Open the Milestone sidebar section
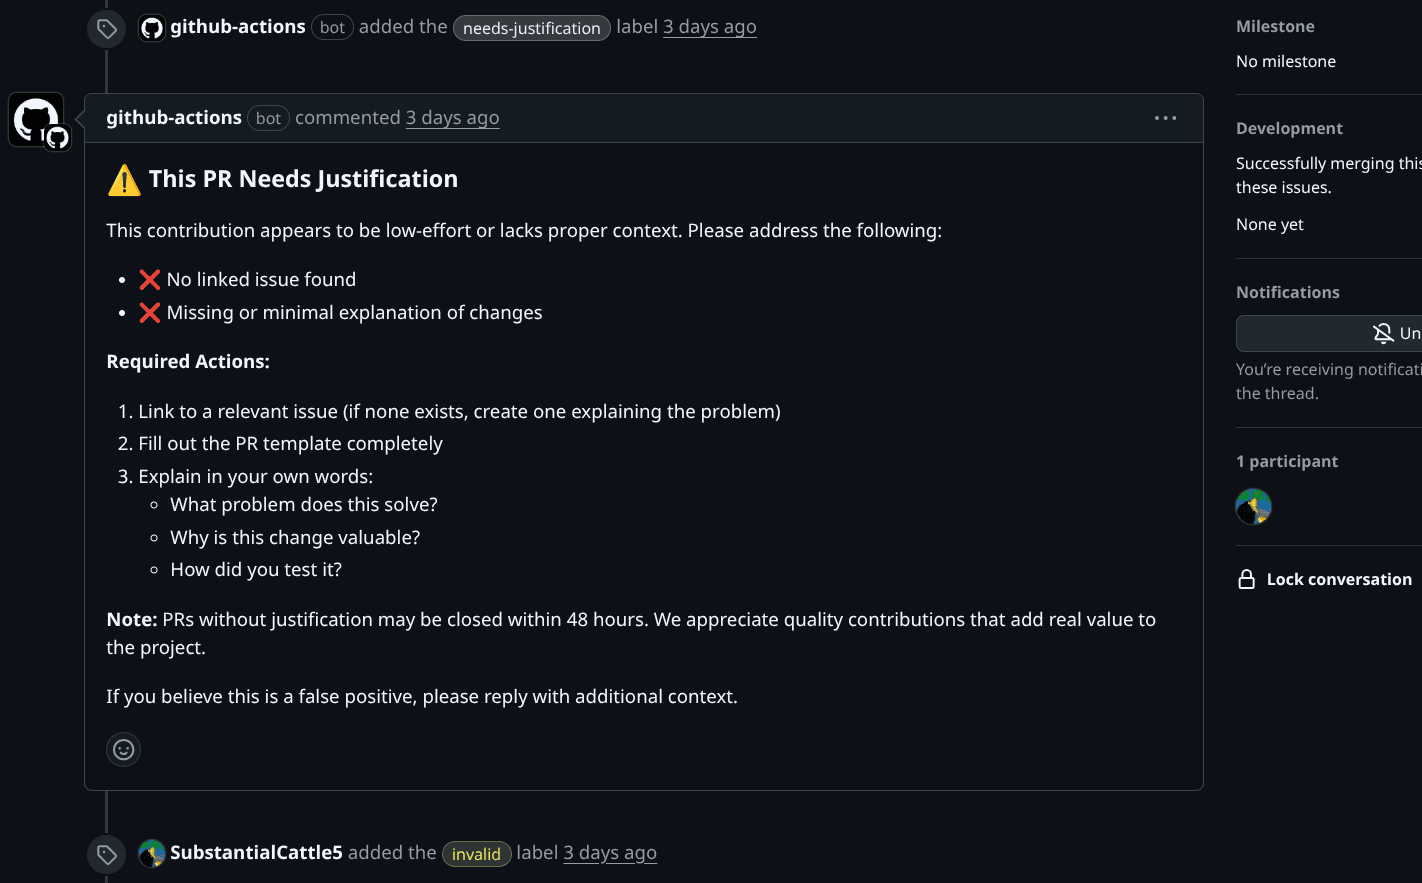 (1275, 27)
